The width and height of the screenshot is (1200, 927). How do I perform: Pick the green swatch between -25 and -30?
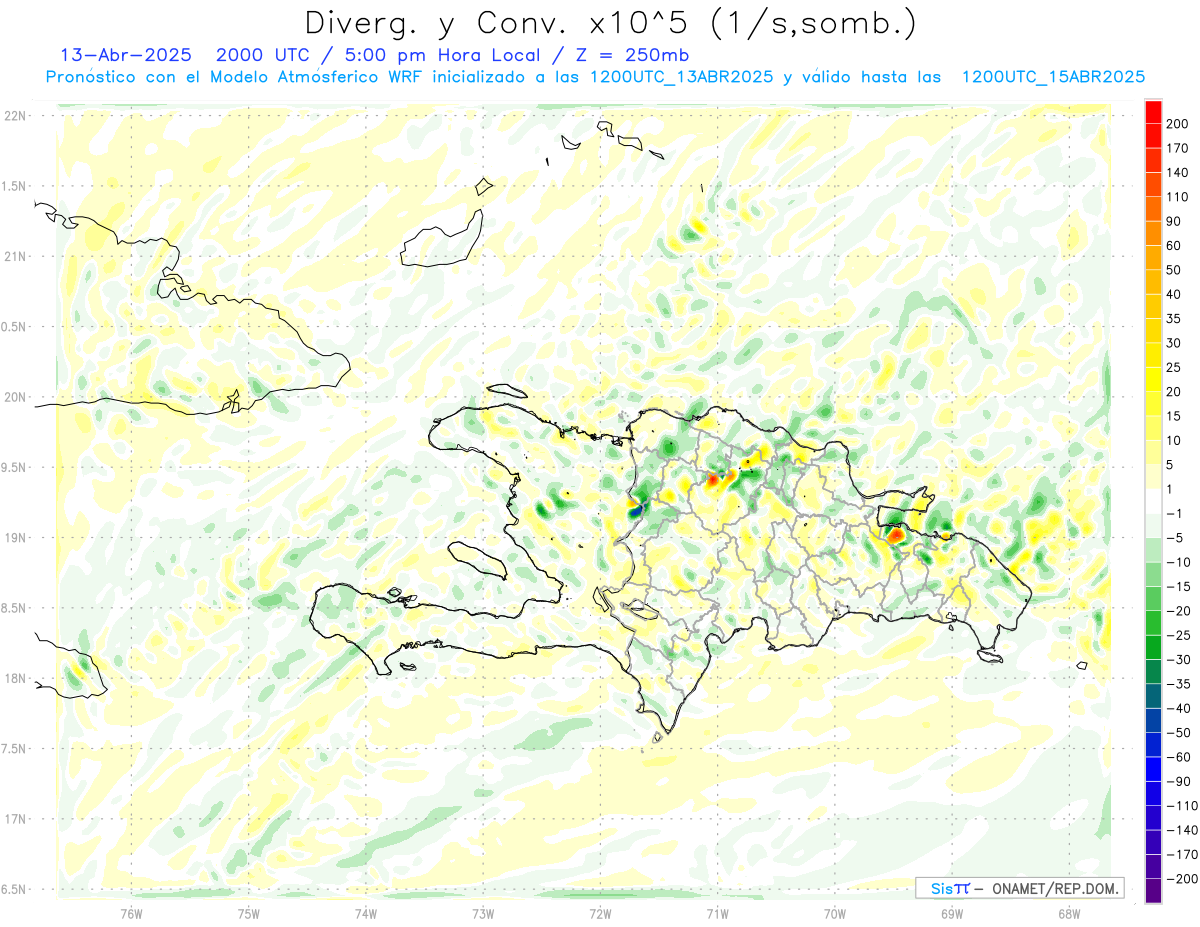pos(1153,647)
